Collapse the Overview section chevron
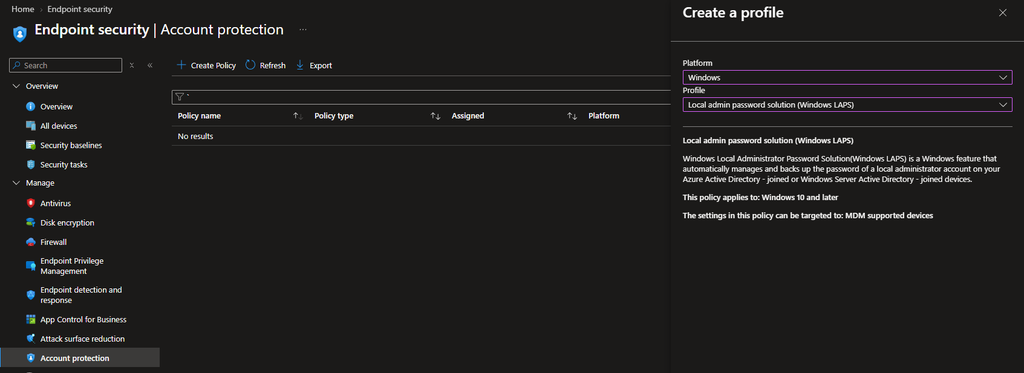 point(16,86)
